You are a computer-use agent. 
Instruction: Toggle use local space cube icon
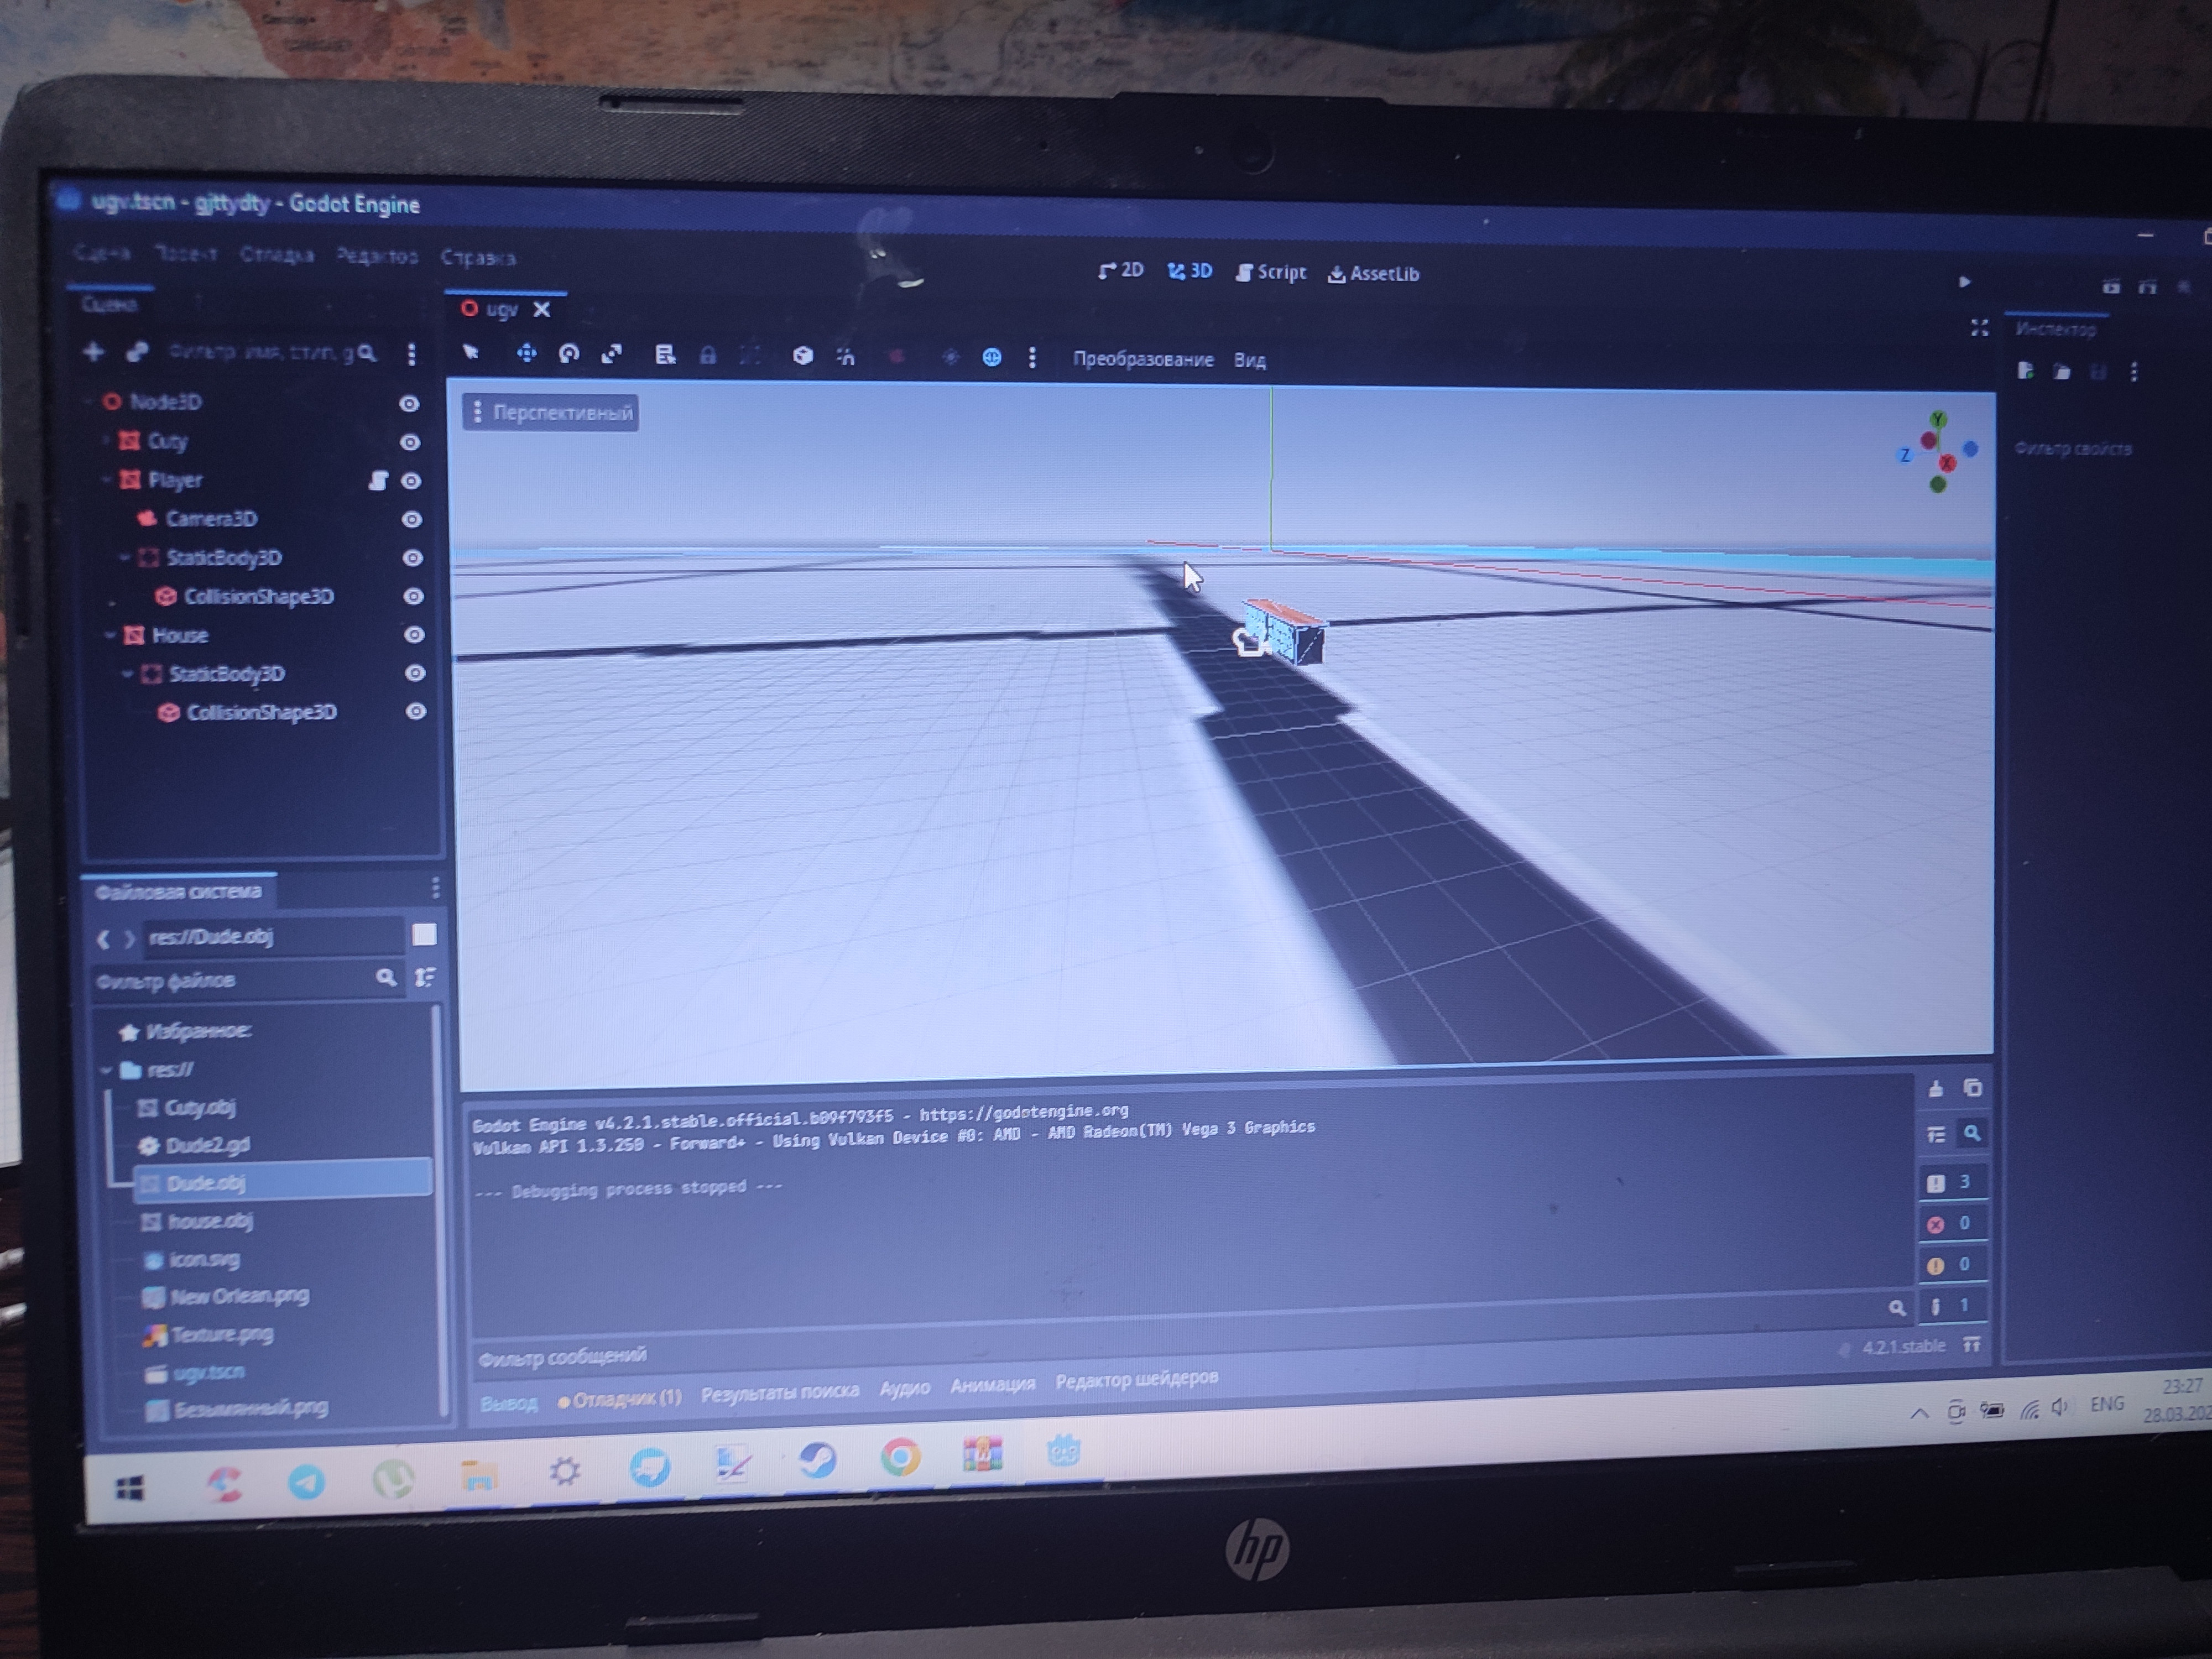tap(802, 355)
